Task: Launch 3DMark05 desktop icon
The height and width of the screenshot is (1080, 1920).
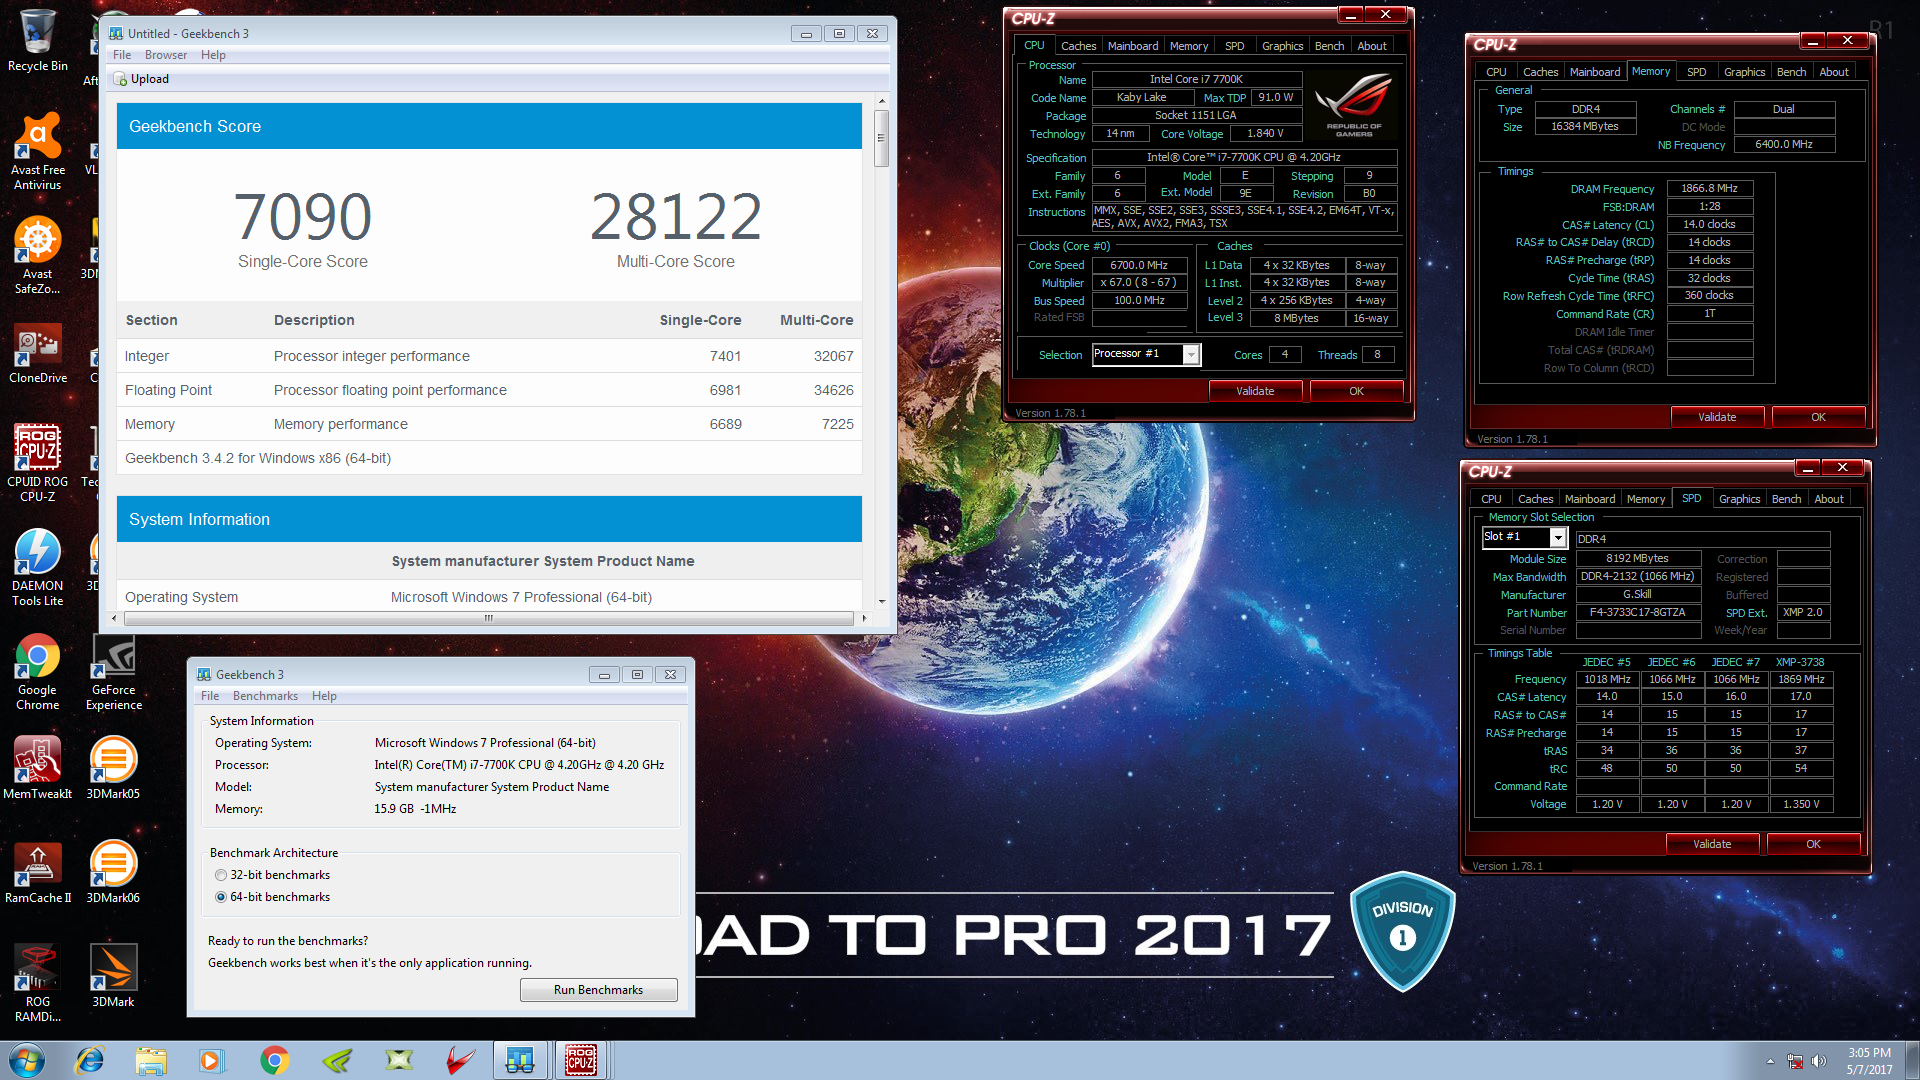Action: [x=113, y=768]
